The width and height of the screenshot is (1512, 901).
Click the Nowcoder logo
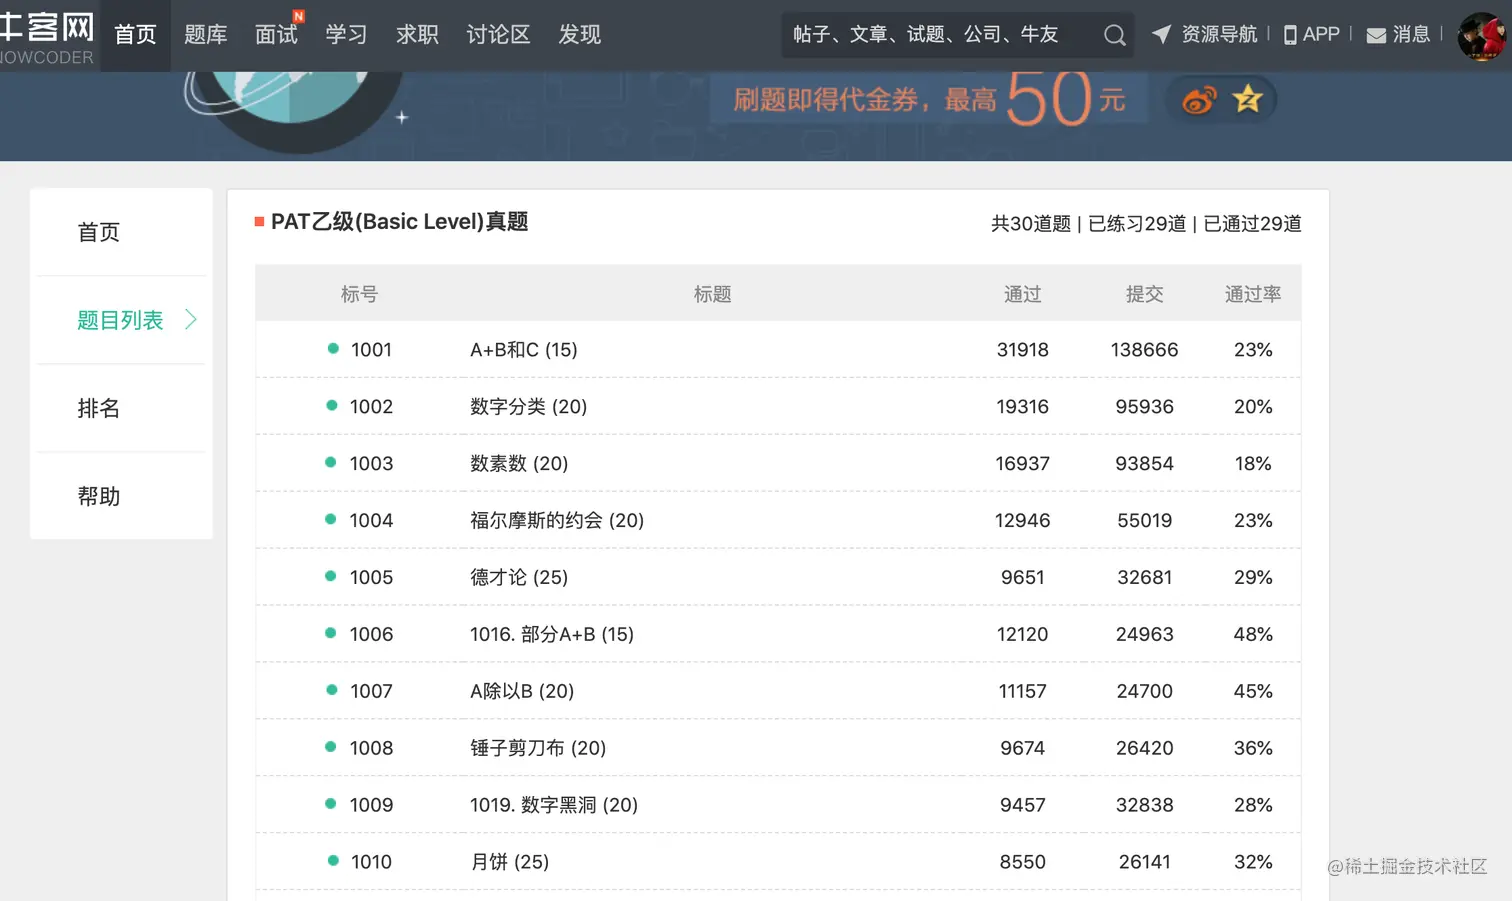47,36
